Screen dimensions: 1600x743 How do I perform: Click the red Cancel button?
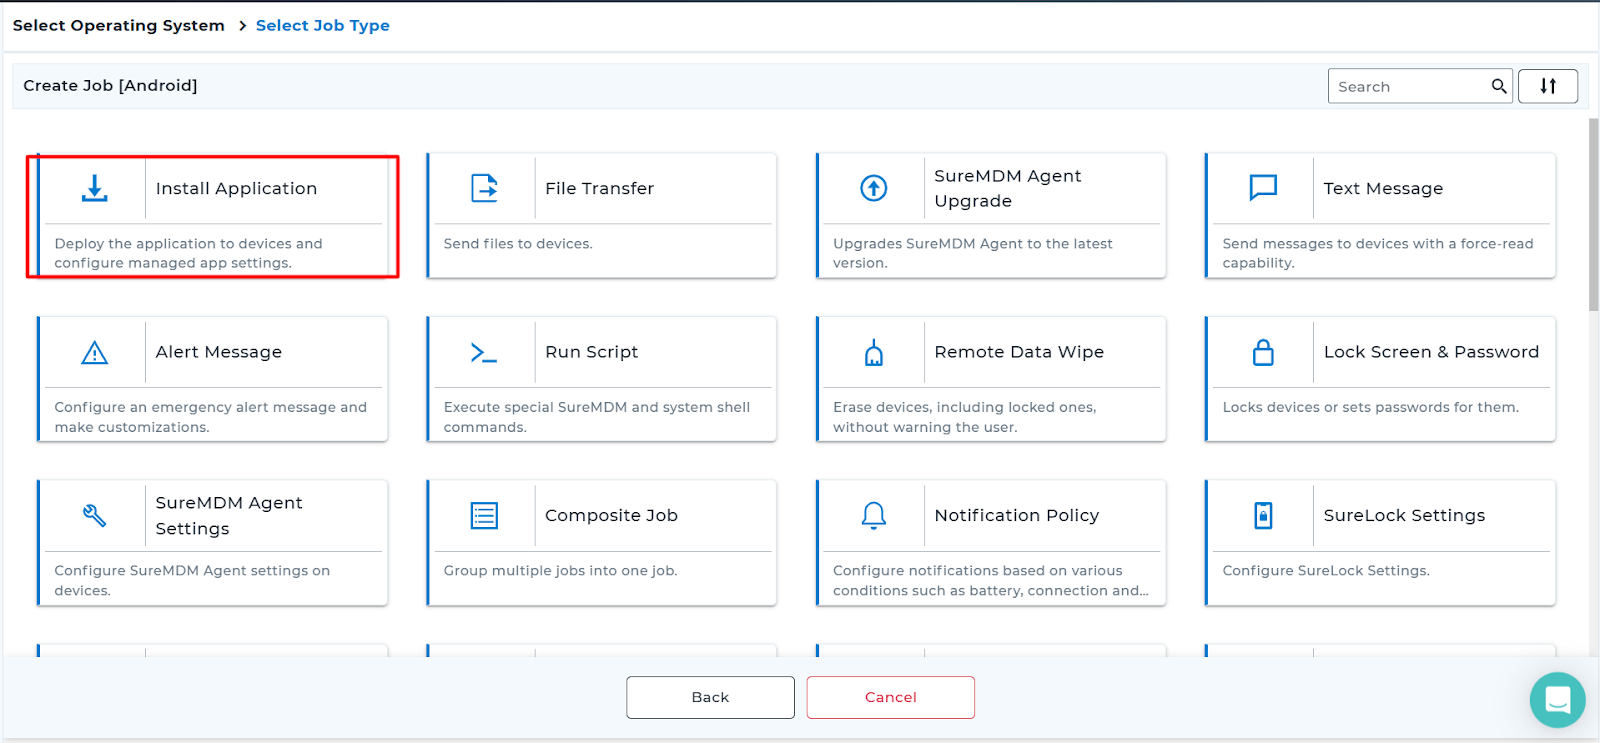(890, 697)
